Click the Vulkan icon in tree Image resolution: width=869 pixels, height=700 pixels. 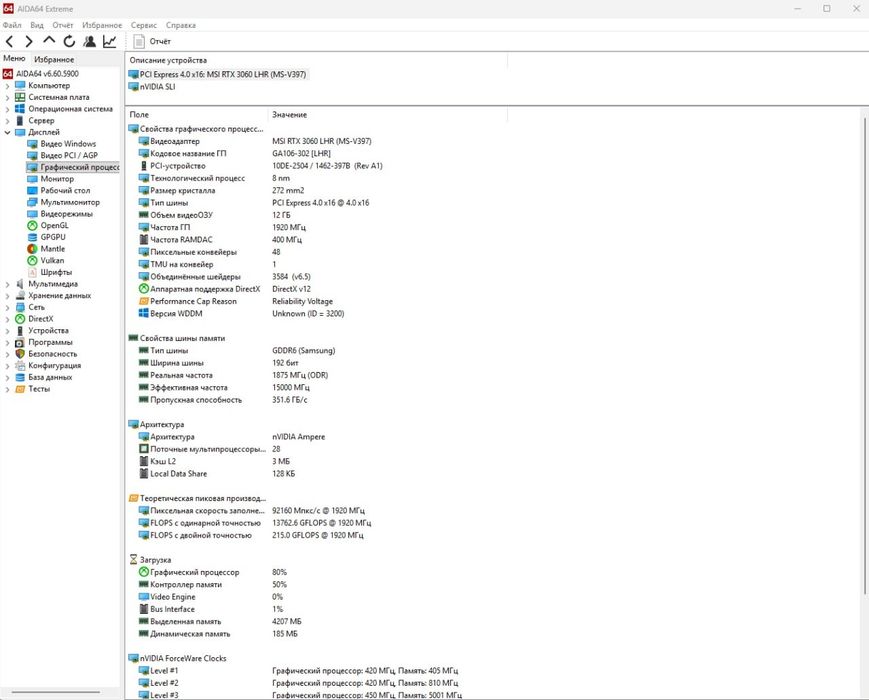(32, 260)
